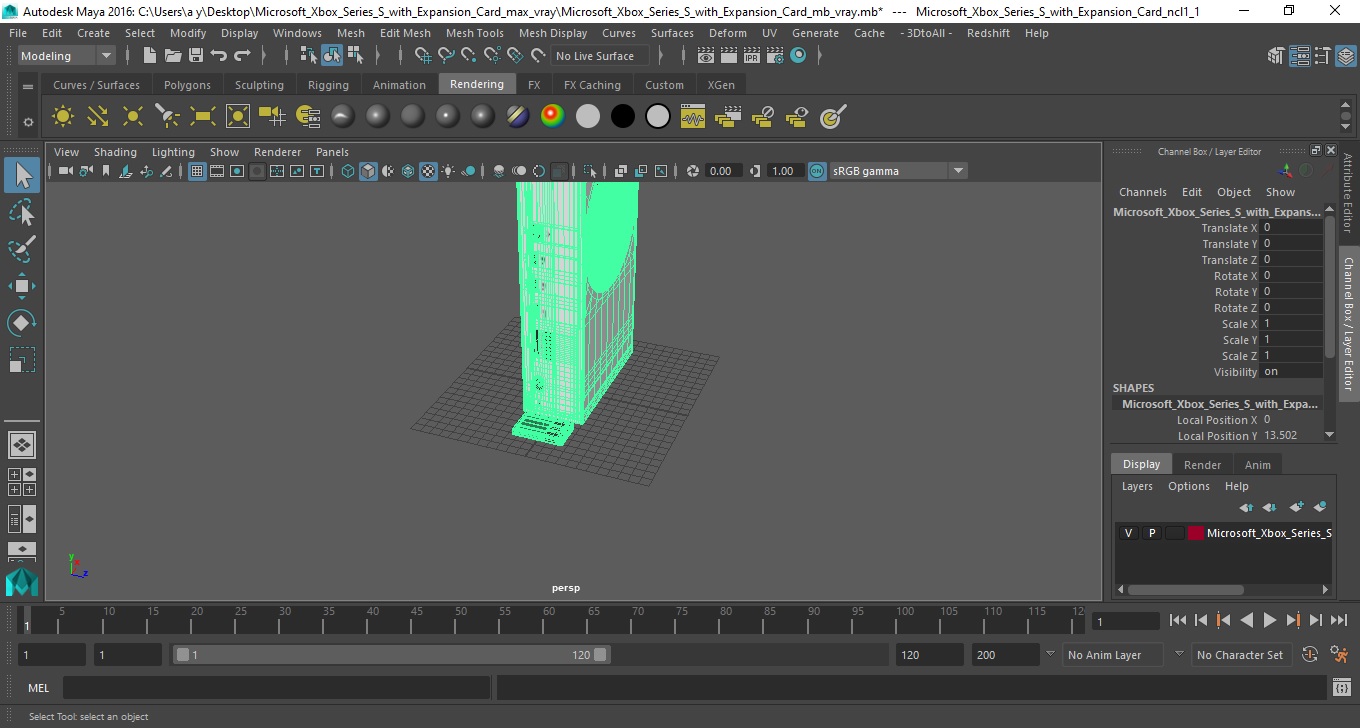Switch to the Polygons shelf tab
This screenshot has width=1360, height=728.
(x=187, y=85)
